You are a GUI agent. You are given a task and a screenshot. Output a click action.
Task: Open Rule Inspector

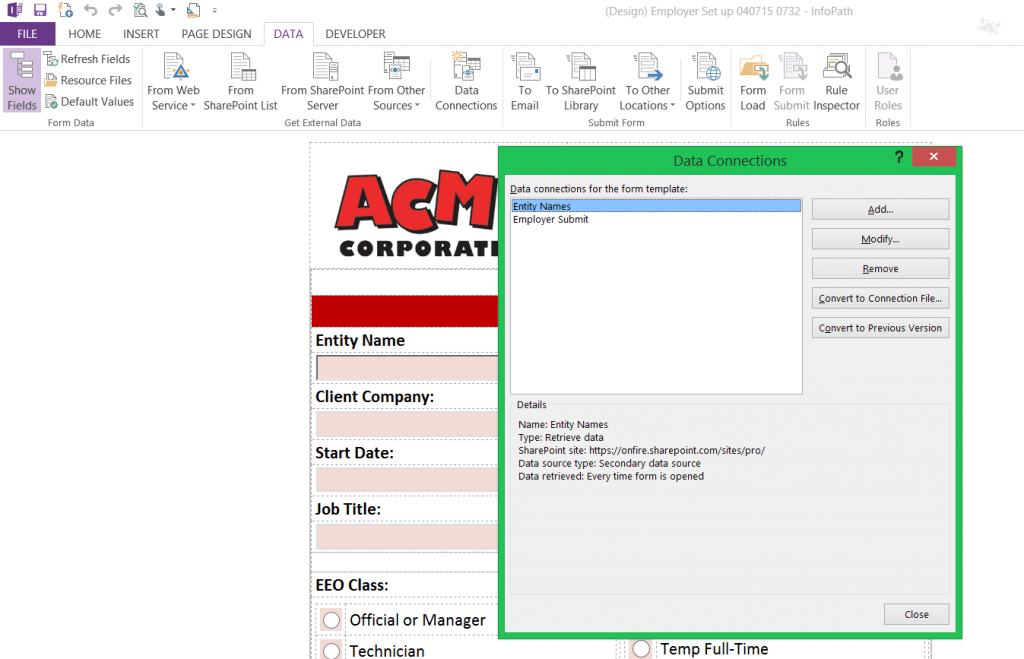837,82
